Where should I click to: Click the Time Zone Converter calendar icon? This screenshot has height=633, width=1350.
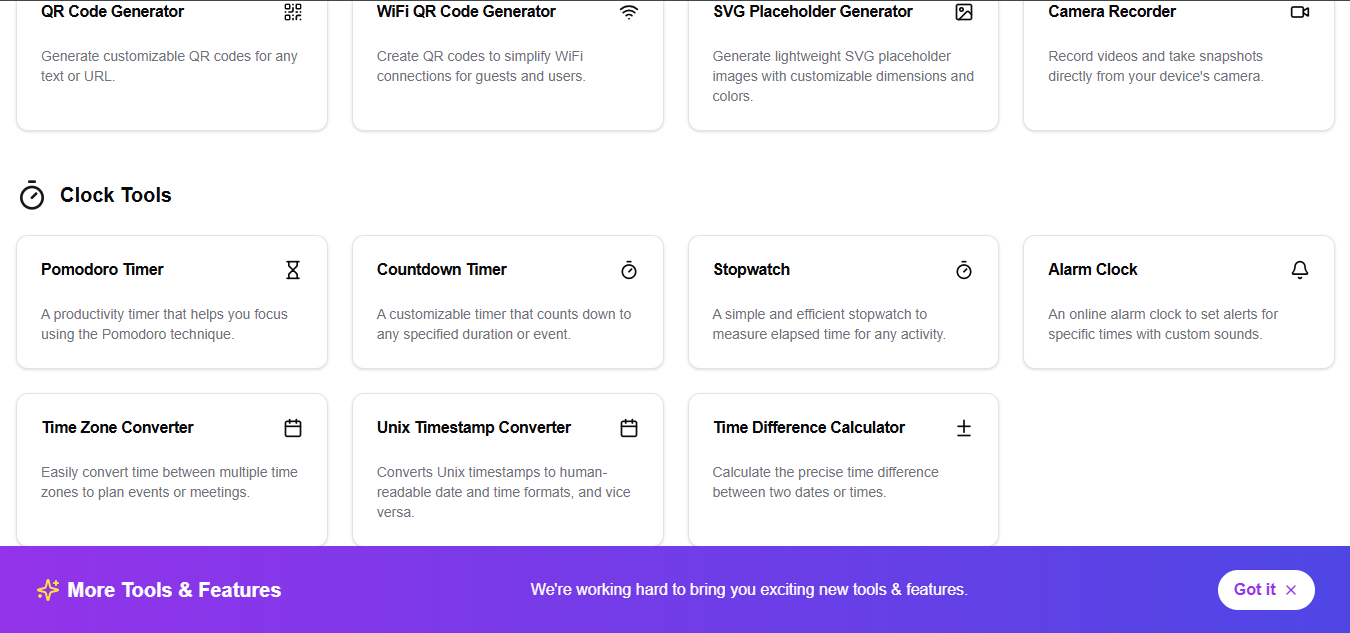(292, 428)
